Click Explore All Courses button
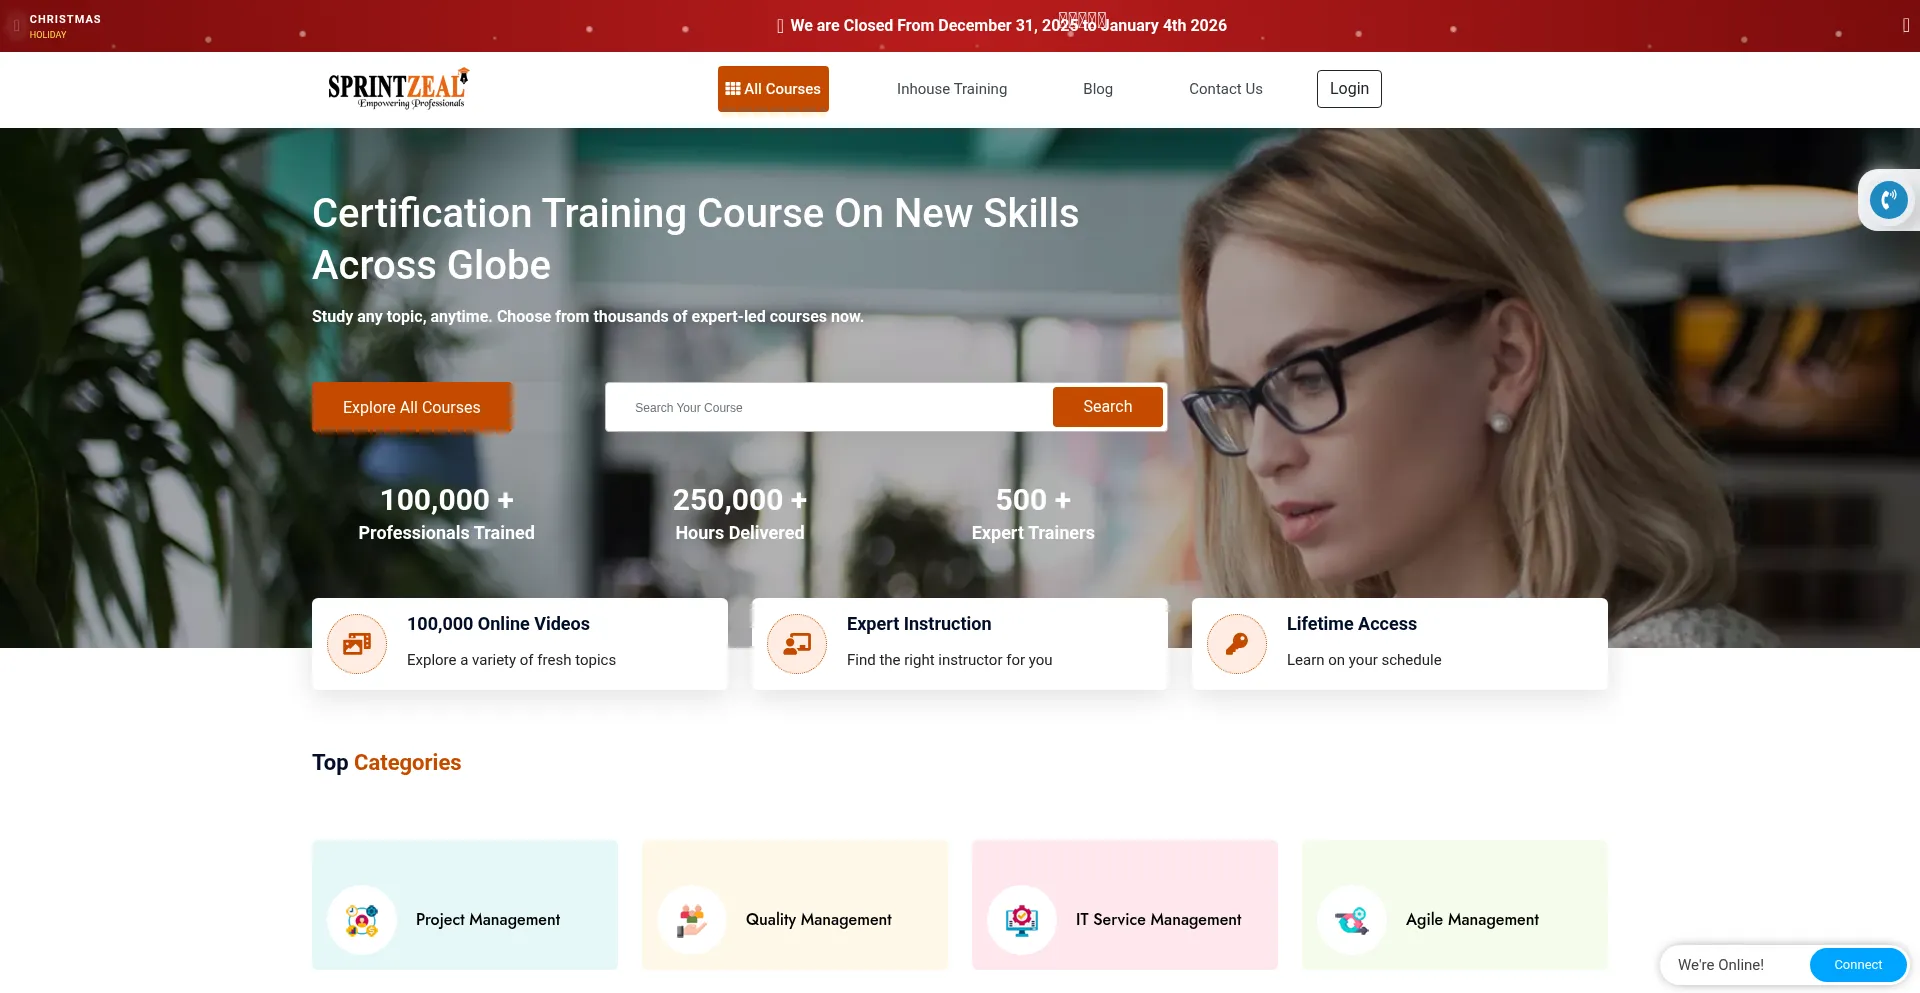Image resolution: width=1920 pixels, height=993 pixels. (411, 407)
